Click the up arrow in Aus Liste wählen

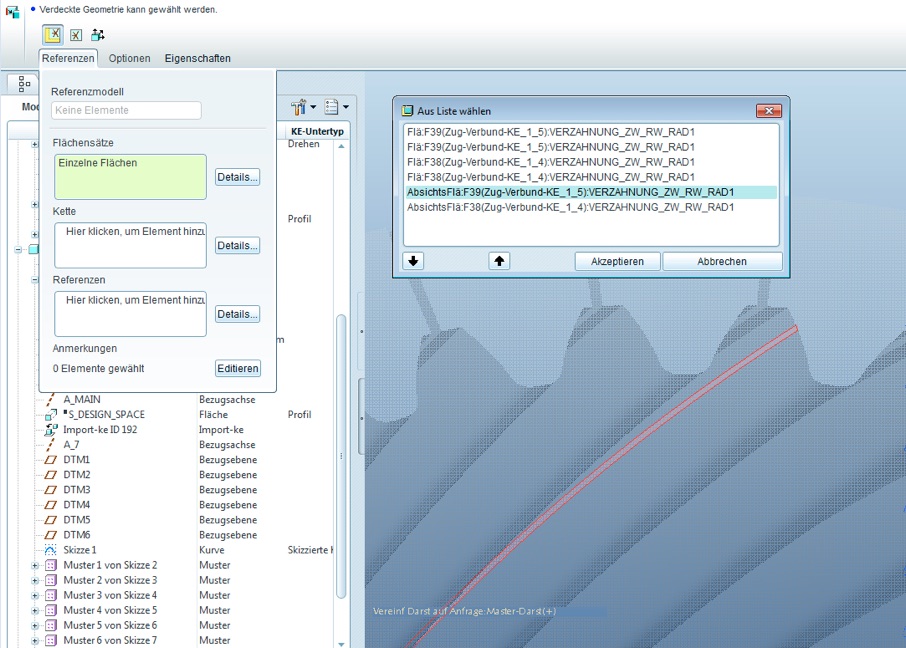(x=499, y=261)
